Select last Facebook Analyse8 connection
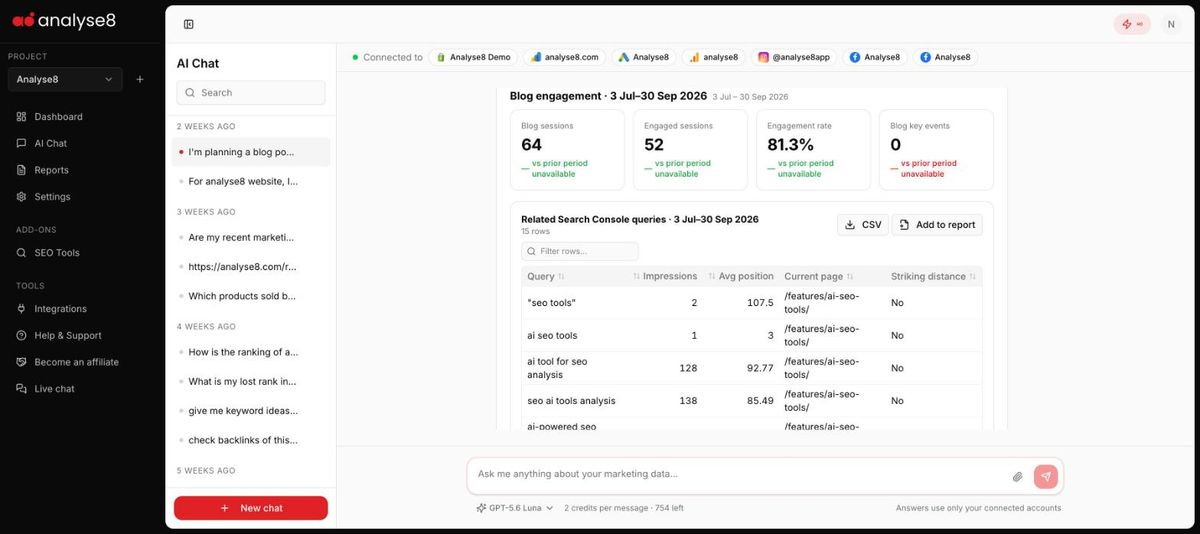1200x534 pixels. [945, 57]
